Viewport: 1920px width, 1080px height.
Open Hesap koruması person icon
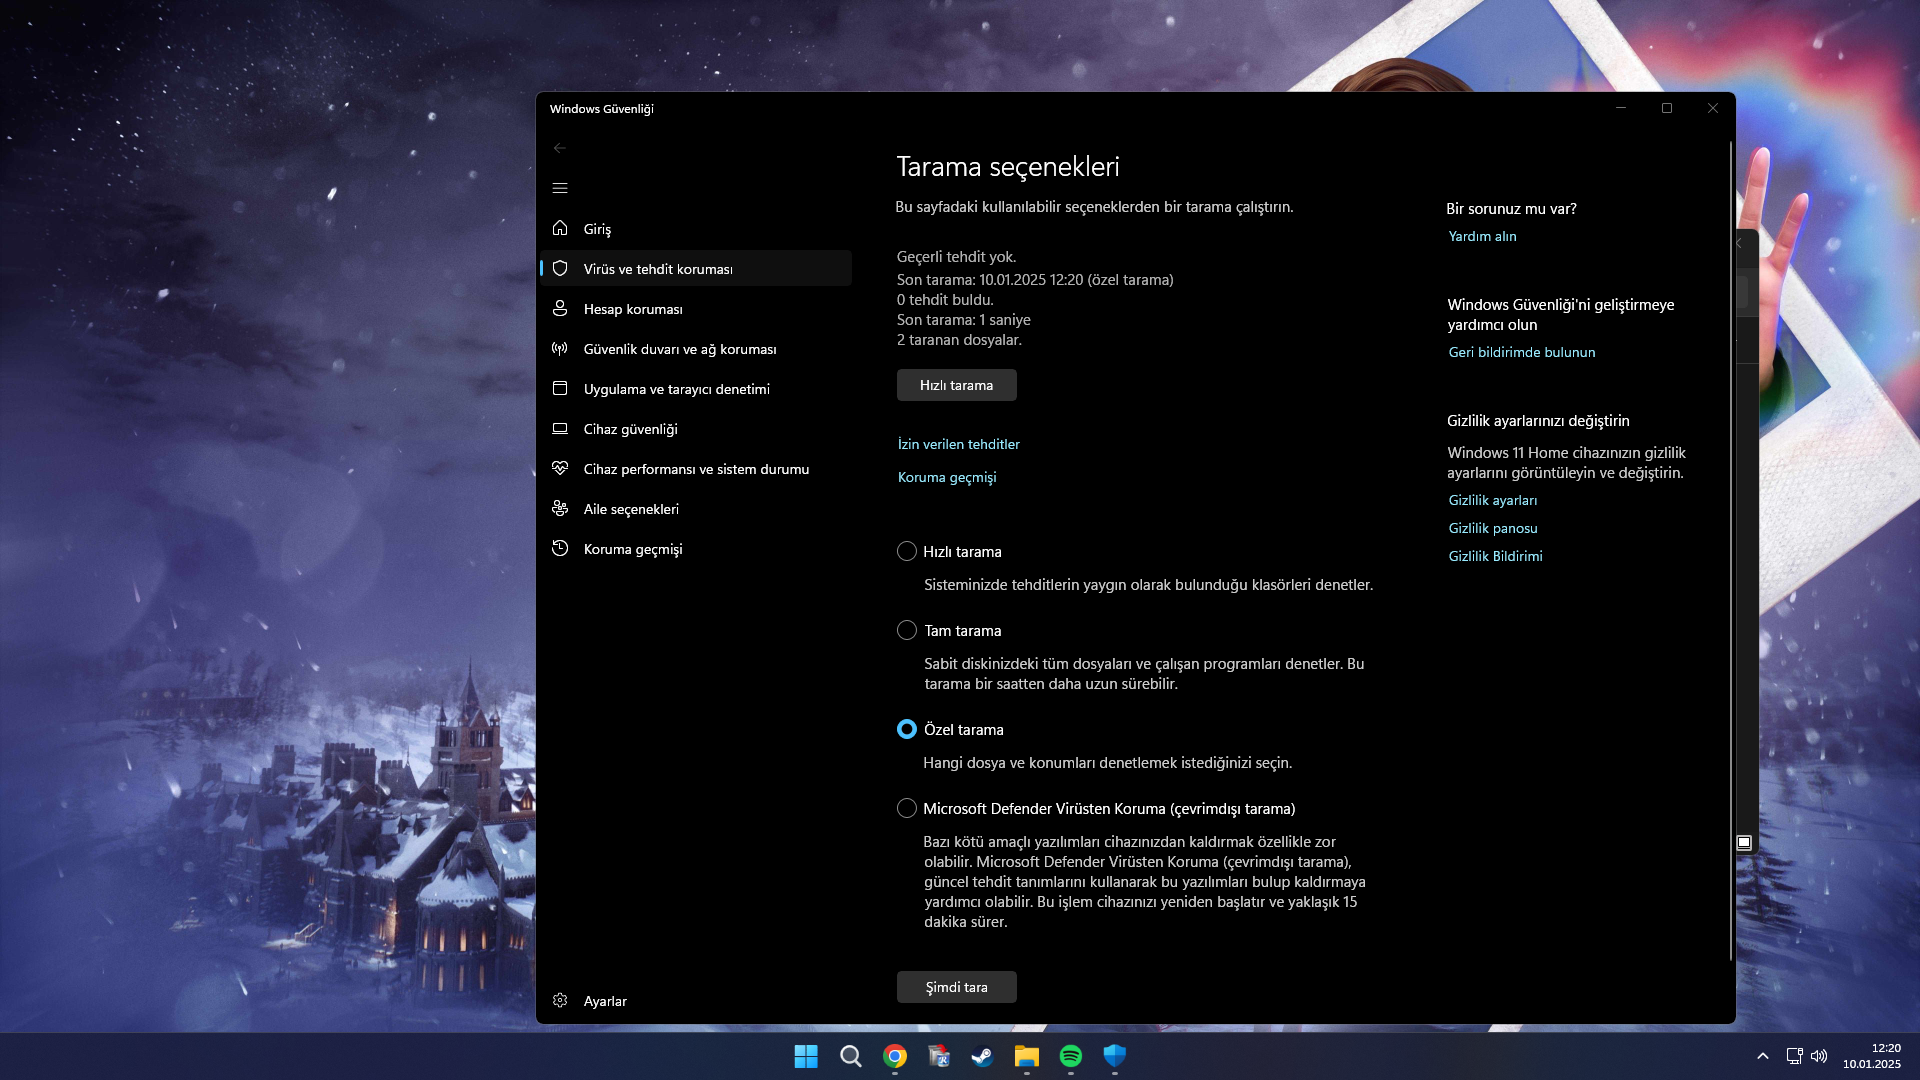[560, 309]
